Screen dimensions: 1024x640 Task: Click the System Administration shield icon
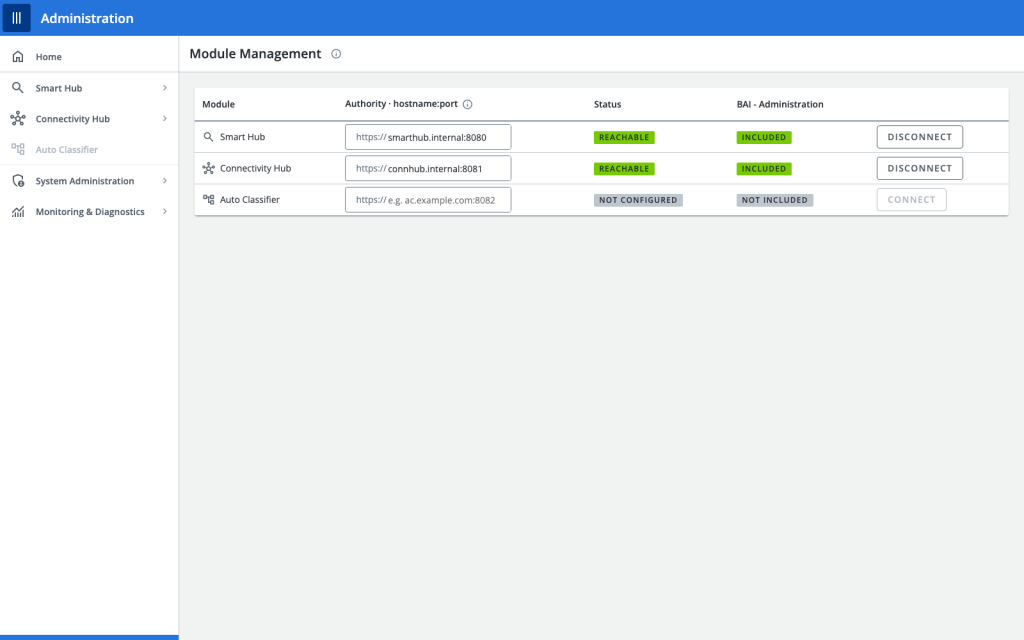click(18, 181)
